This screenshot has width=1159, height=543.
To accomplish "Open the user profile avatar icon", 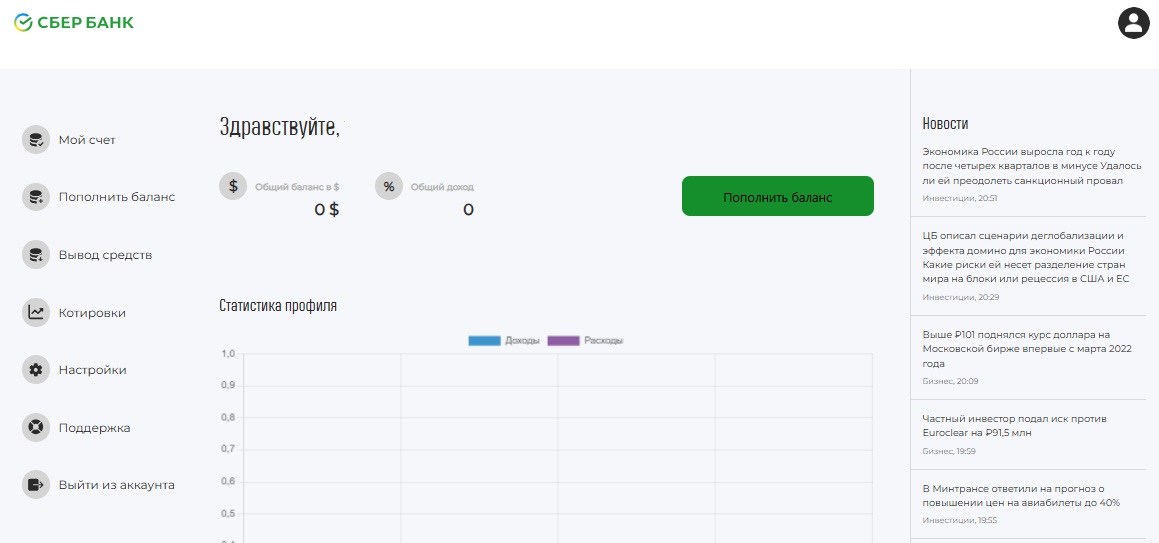I will [x=1134, y=23].
